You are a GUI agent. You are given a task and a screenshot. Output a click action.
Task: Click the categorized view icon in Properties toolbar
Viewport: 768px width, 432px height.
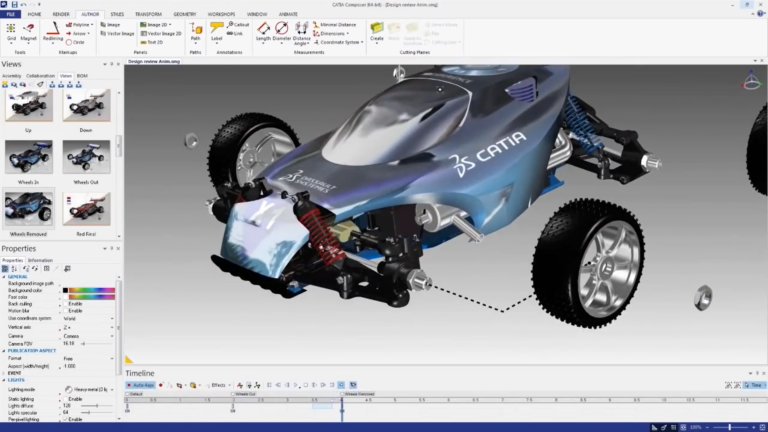coord(5,268)
